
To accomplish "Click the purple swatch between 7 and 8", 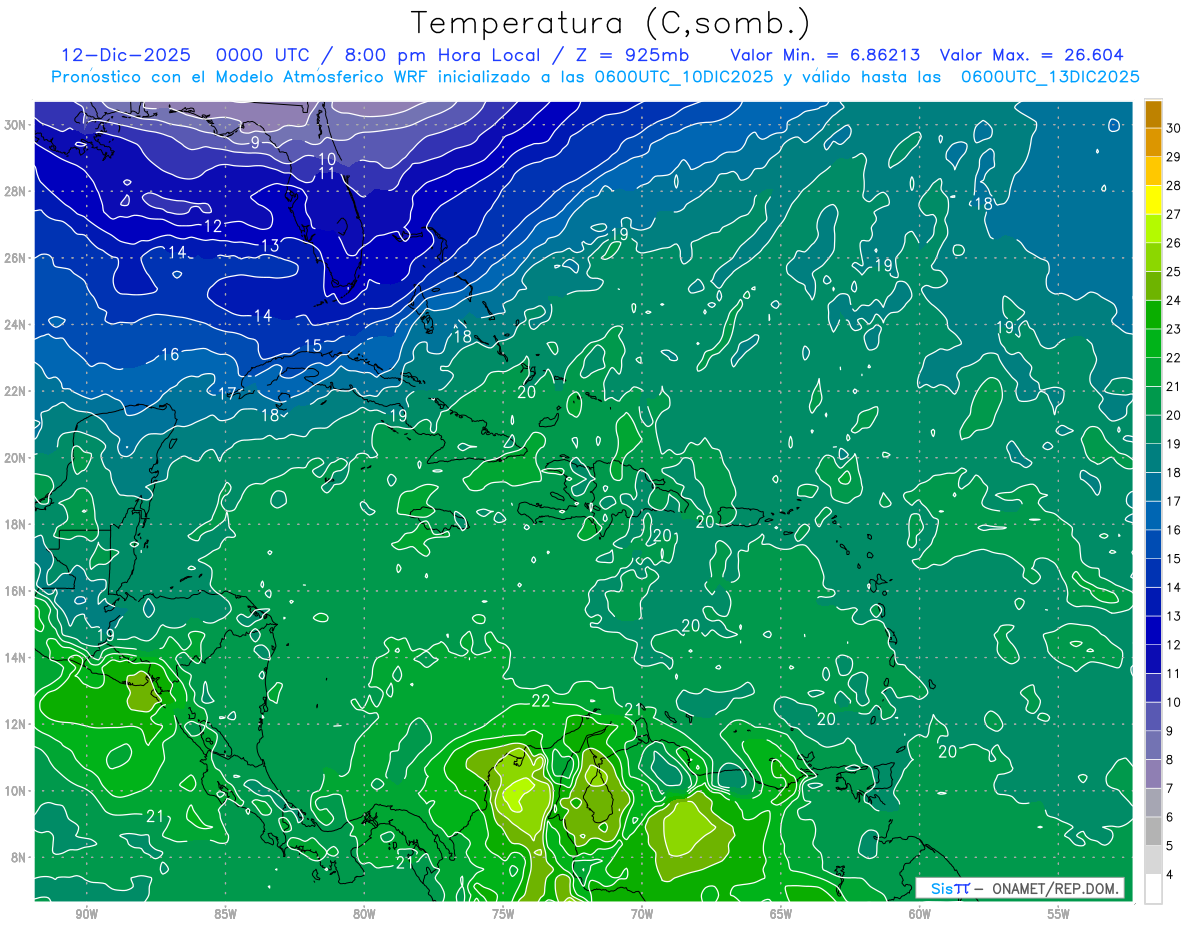I will click(x=1153, y=774).
